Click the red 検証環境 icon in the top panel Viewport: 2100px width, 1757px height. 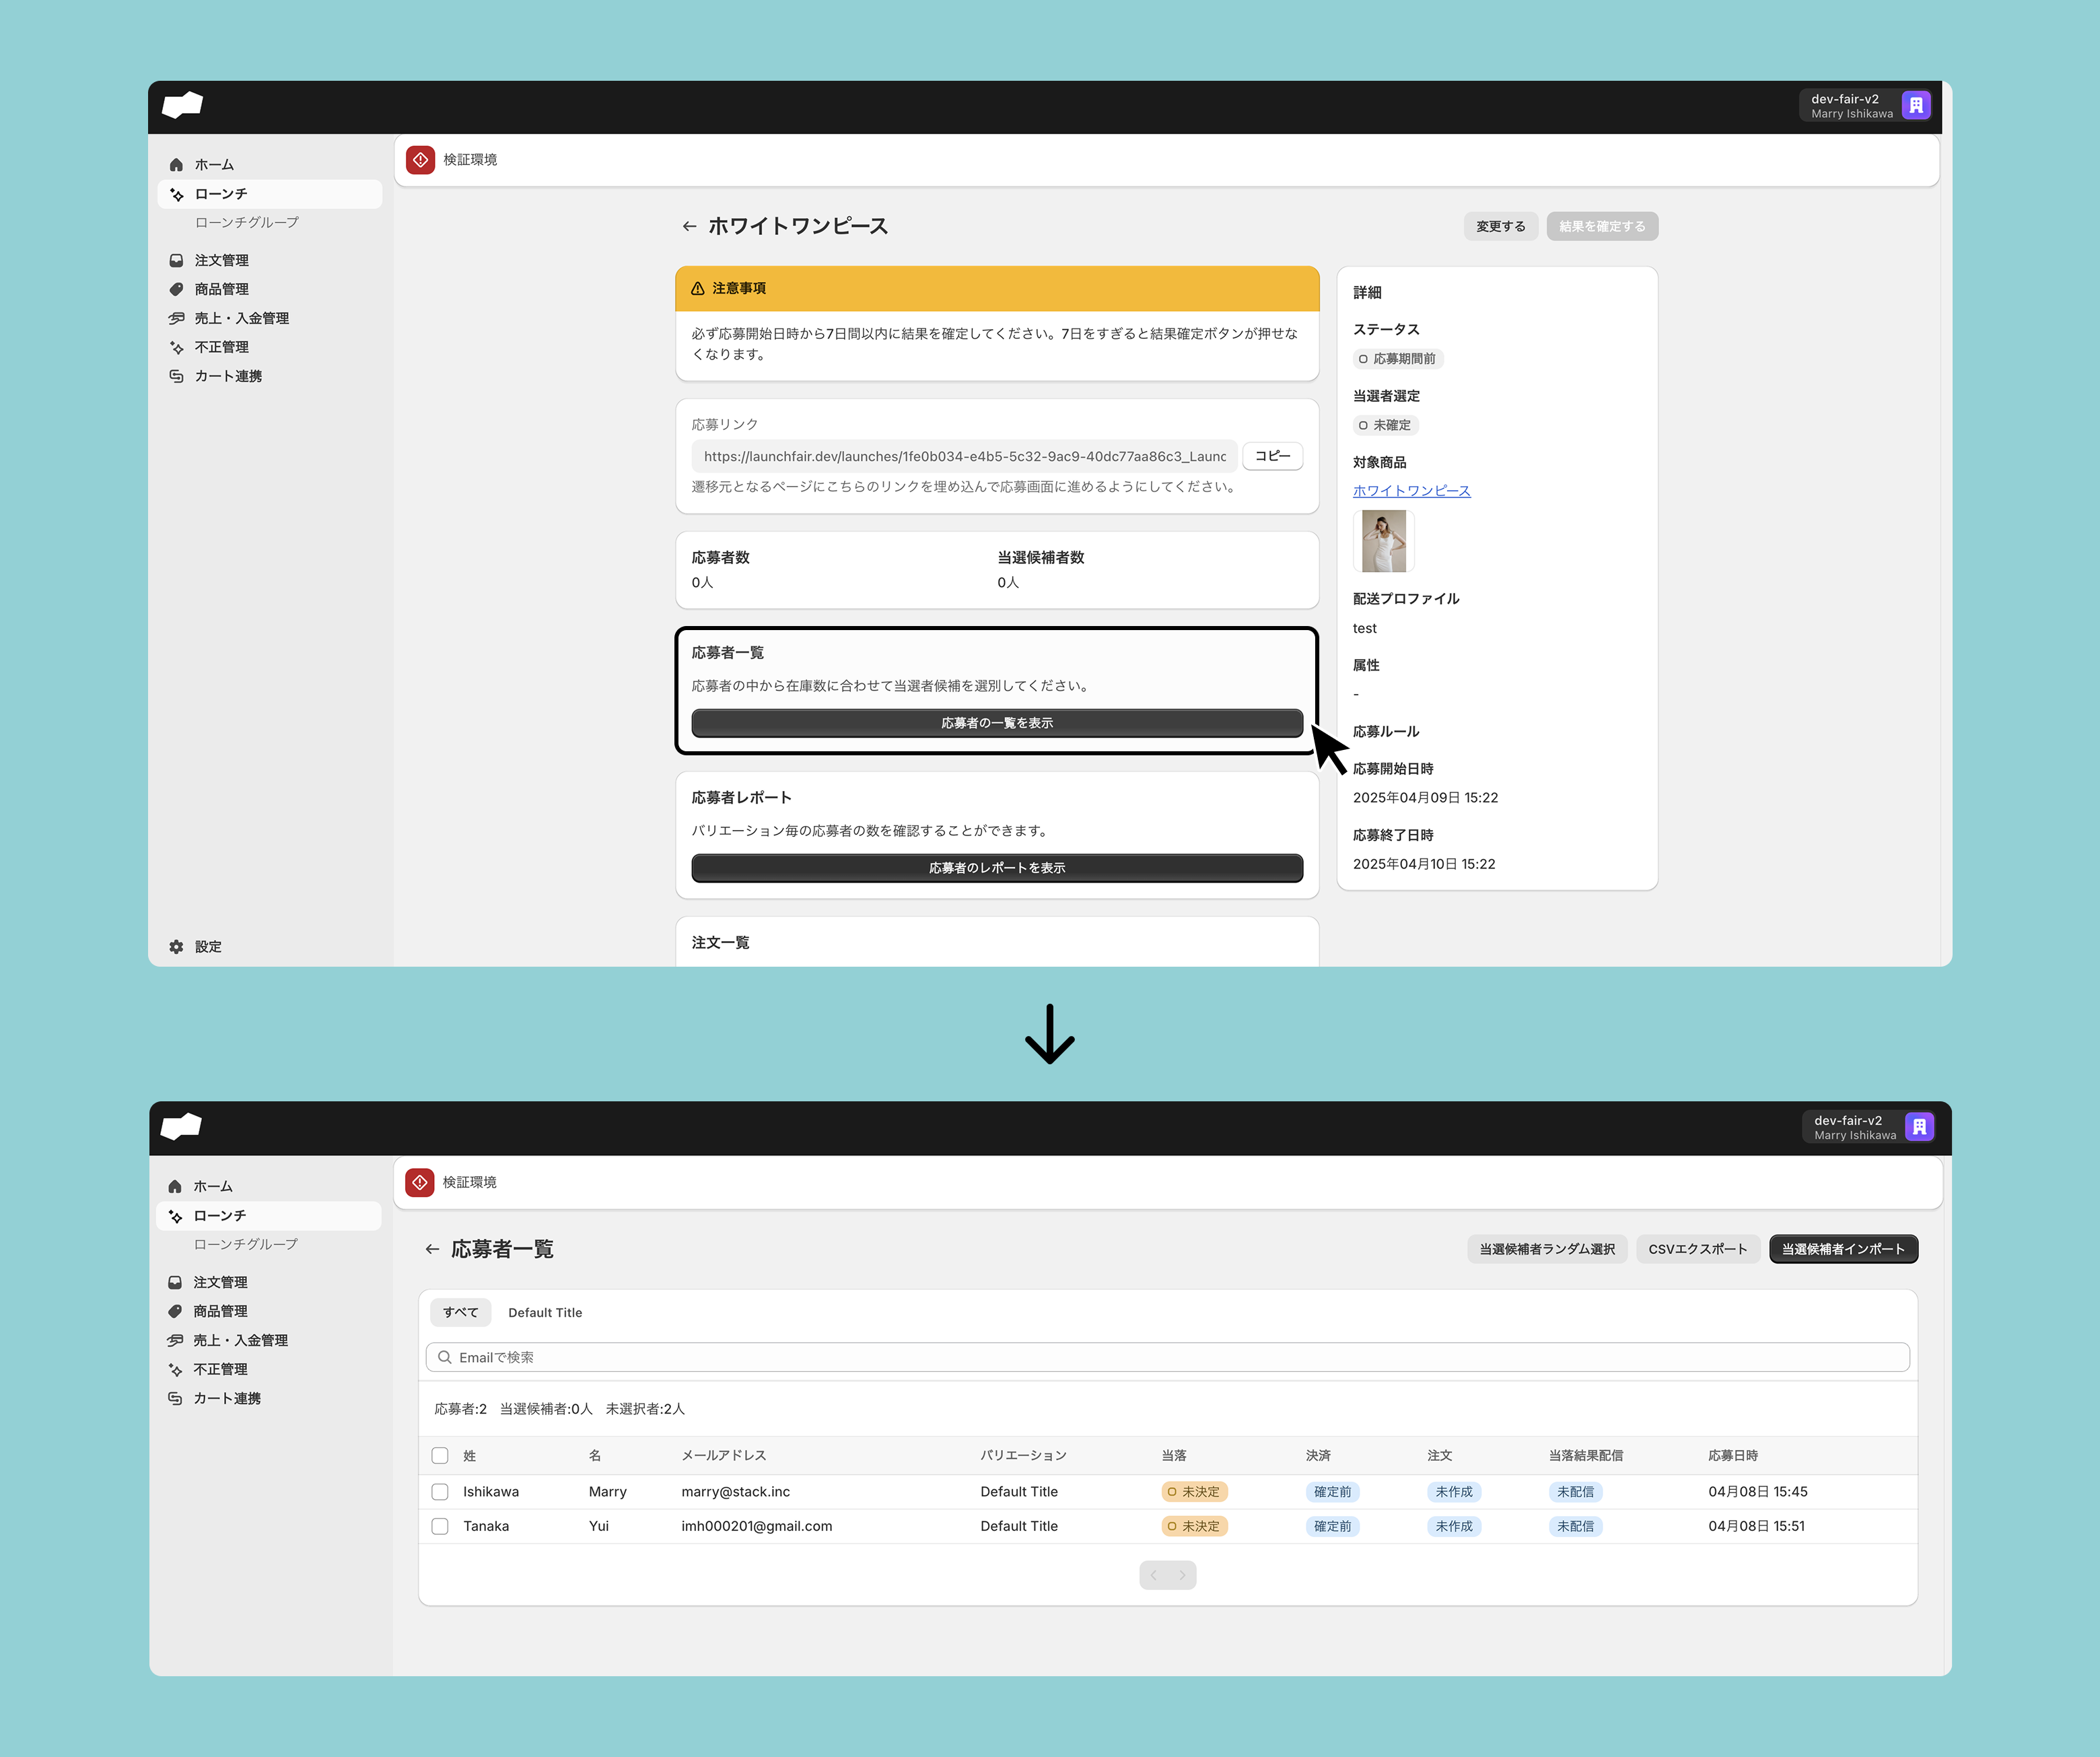tap(421, 160)
